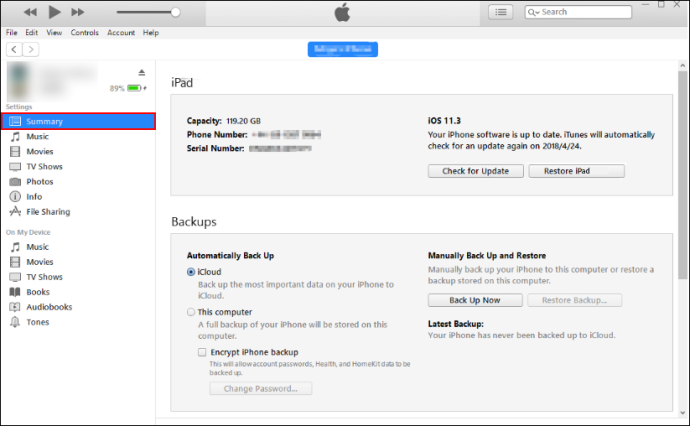Click the Capacity value 119.20 GB
The height and width of the screenshot is (426, 690).
pyautogui.click(x=243, y=121)
